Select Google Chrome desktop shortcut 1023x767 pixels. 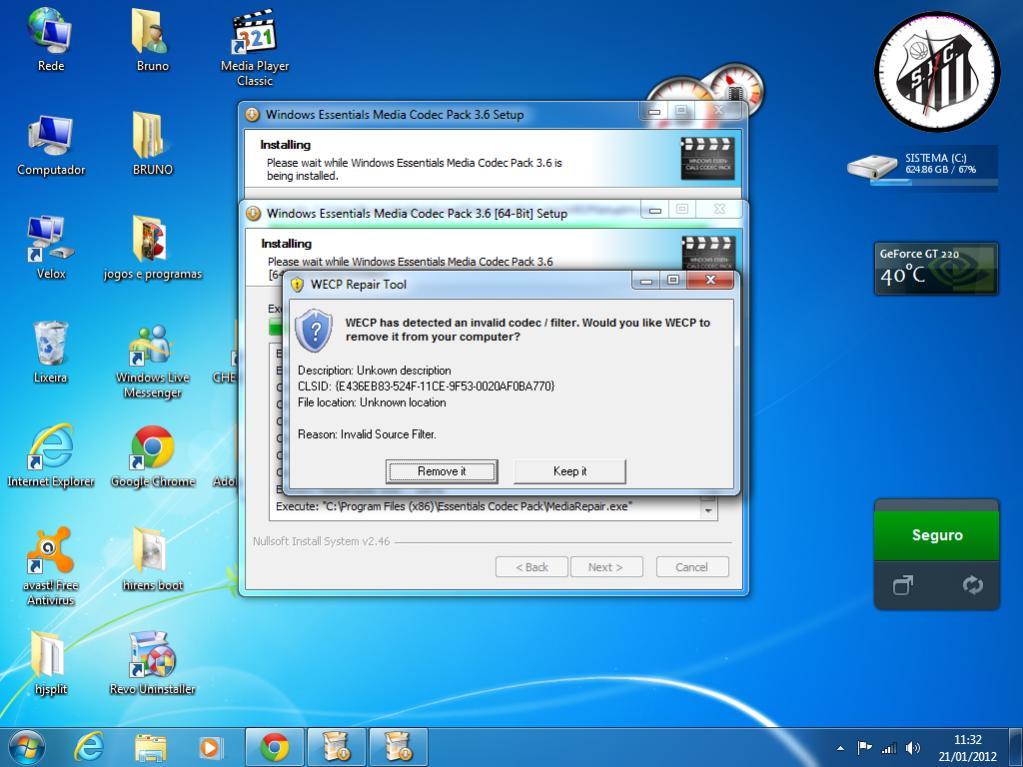pyautogui.click(x=153, y=455)
